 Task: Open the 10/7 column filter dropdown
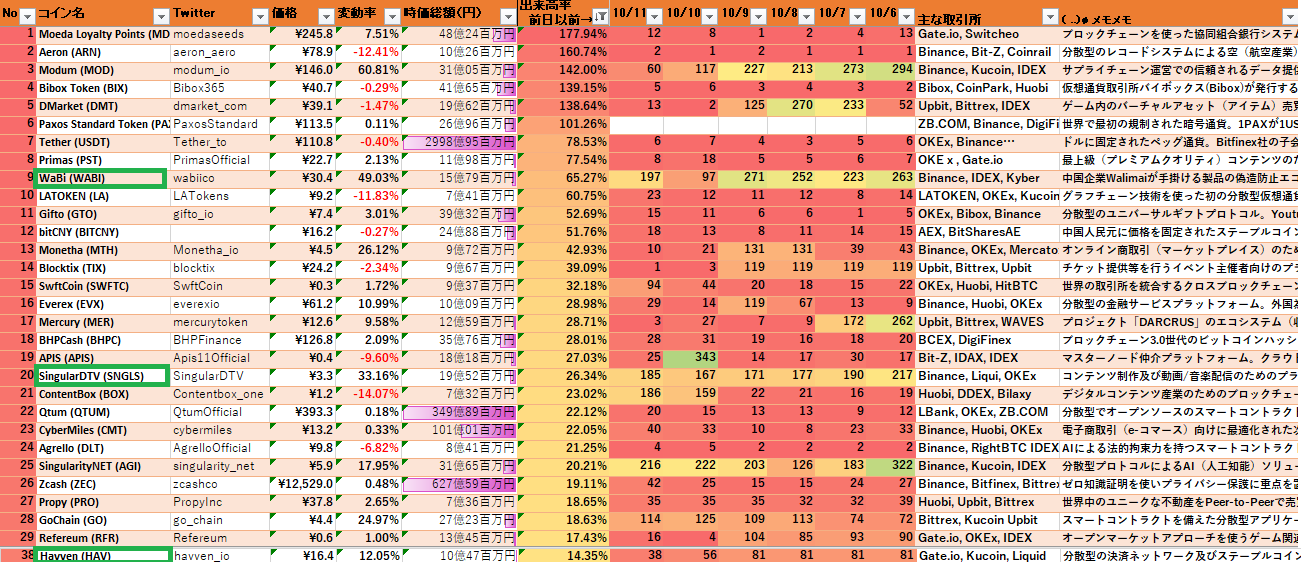[x=858, y=17]
